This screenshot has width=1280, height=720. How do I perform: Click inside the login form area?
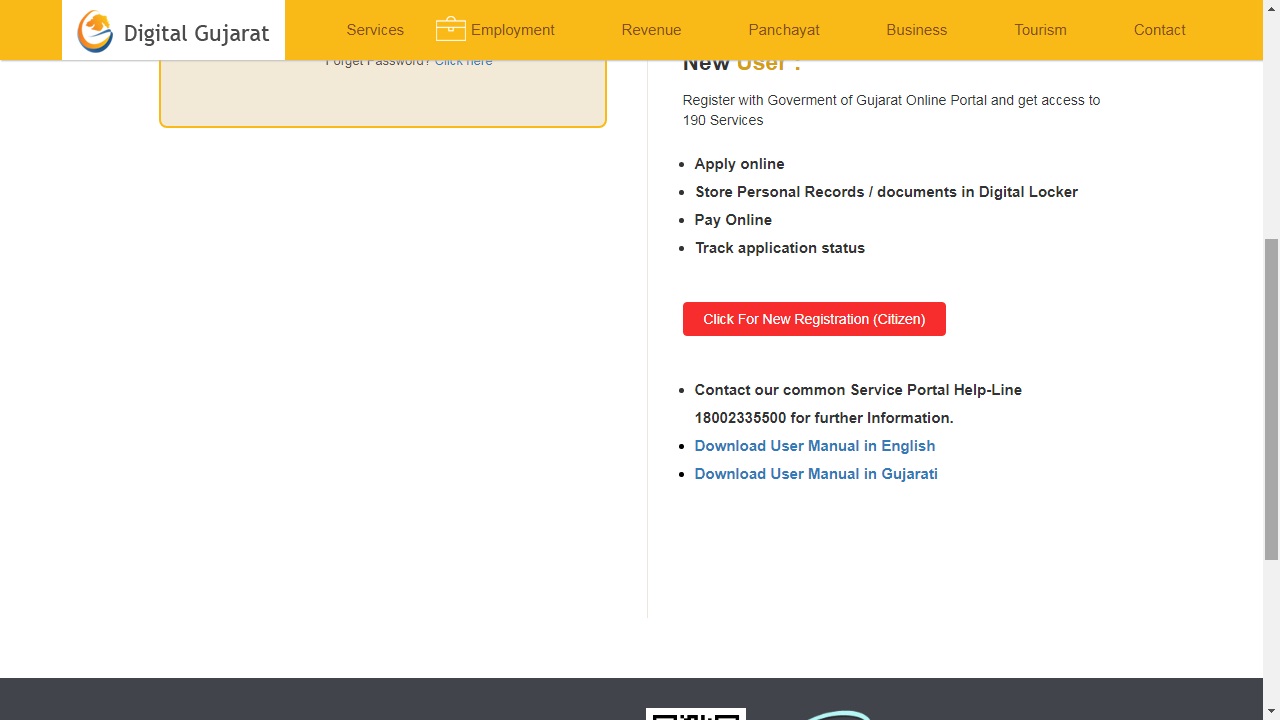click(382, 95)
